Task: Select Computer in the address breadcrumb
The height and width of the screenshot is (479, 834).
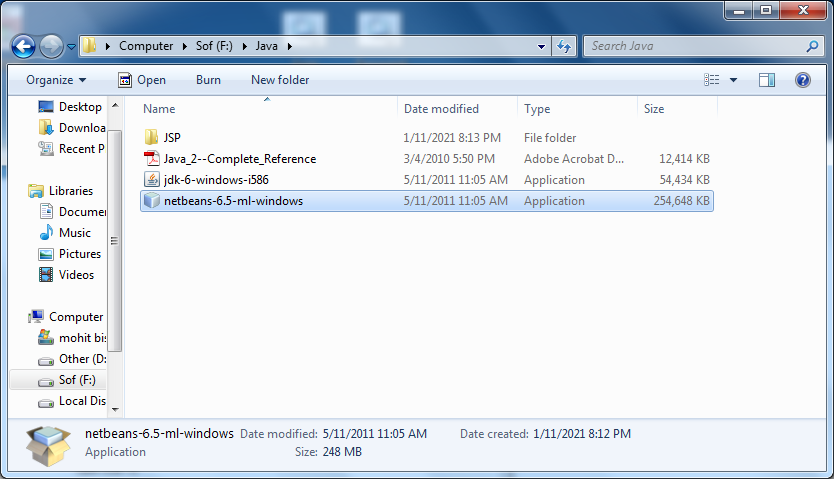Action: point(146,46)
